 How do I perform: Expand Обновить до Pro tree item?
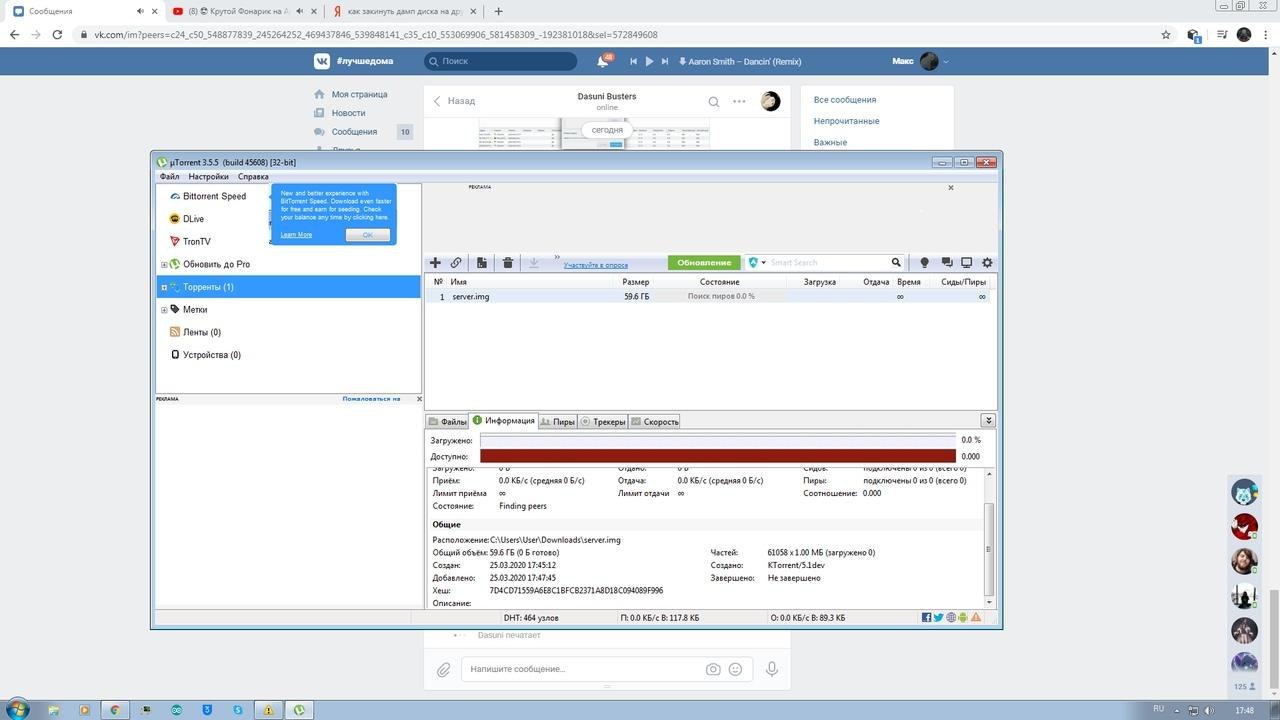pyautogui.click(x=164, y=265)
